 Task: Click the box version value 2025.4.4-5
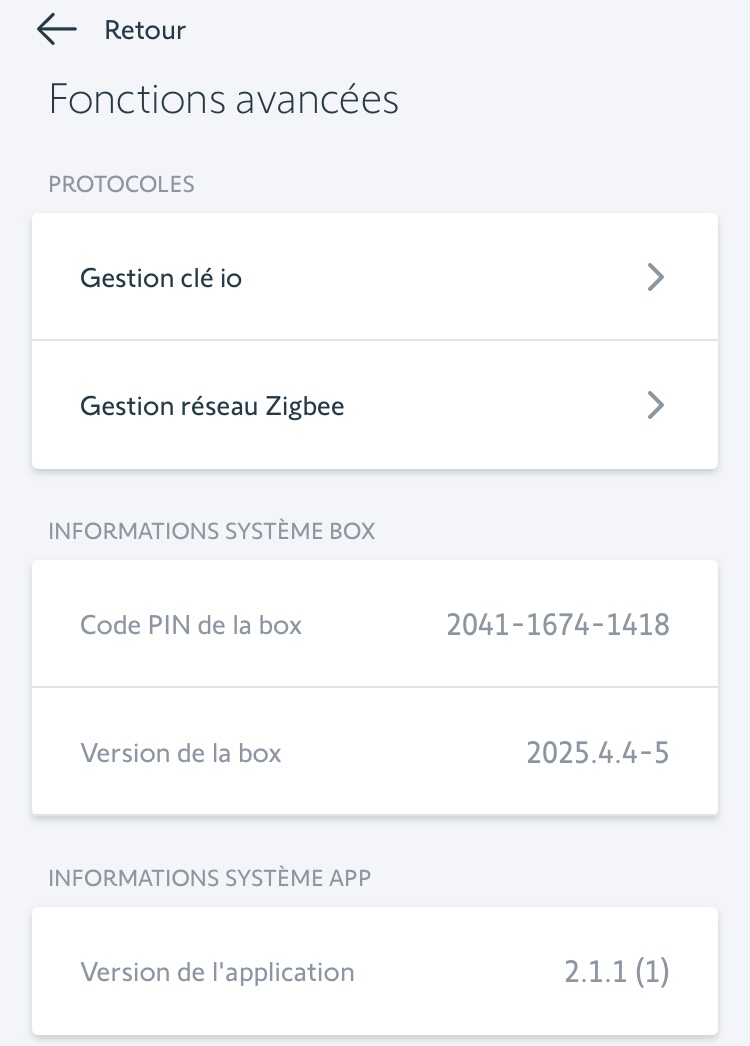(598, 753)
